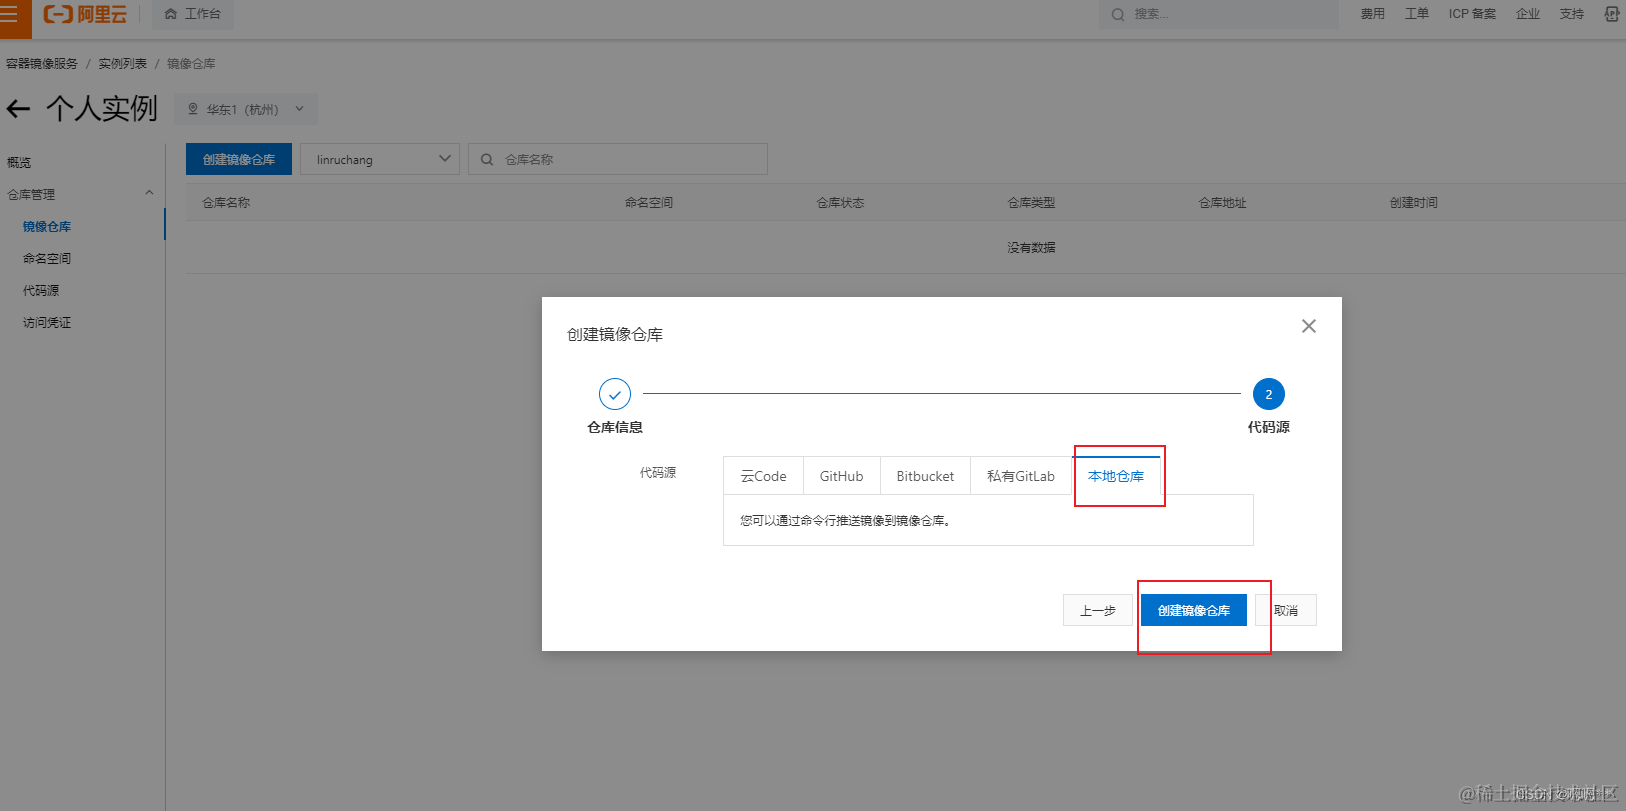Open 工单 in the top navigation
This screenshot has height=811, width=1626.
tap(1417, 14)
